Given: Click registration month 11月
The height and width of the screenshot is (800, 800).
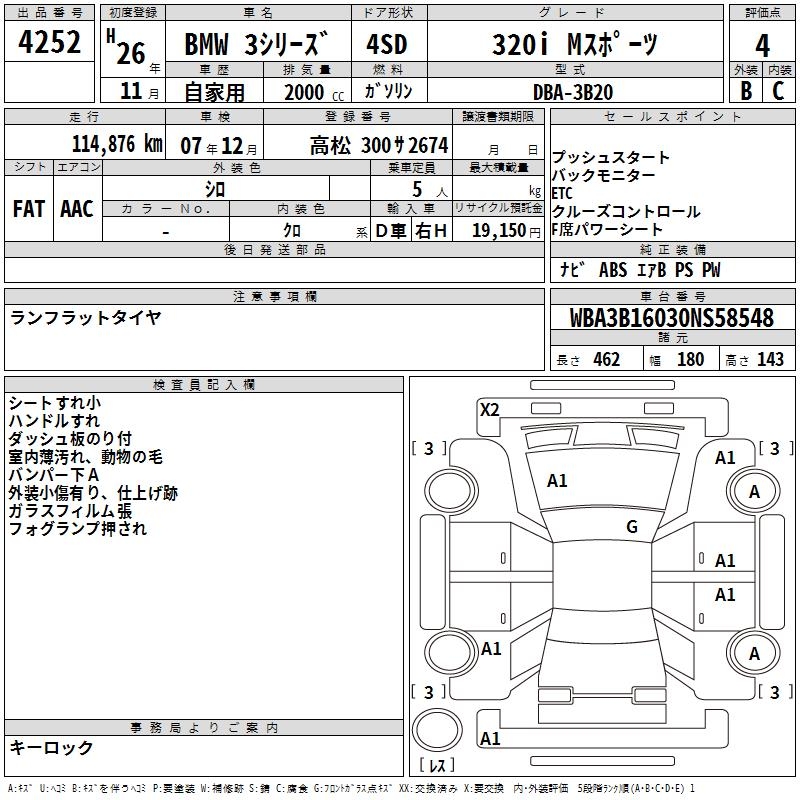Looking at the screenshot, I should pos(139,91).
